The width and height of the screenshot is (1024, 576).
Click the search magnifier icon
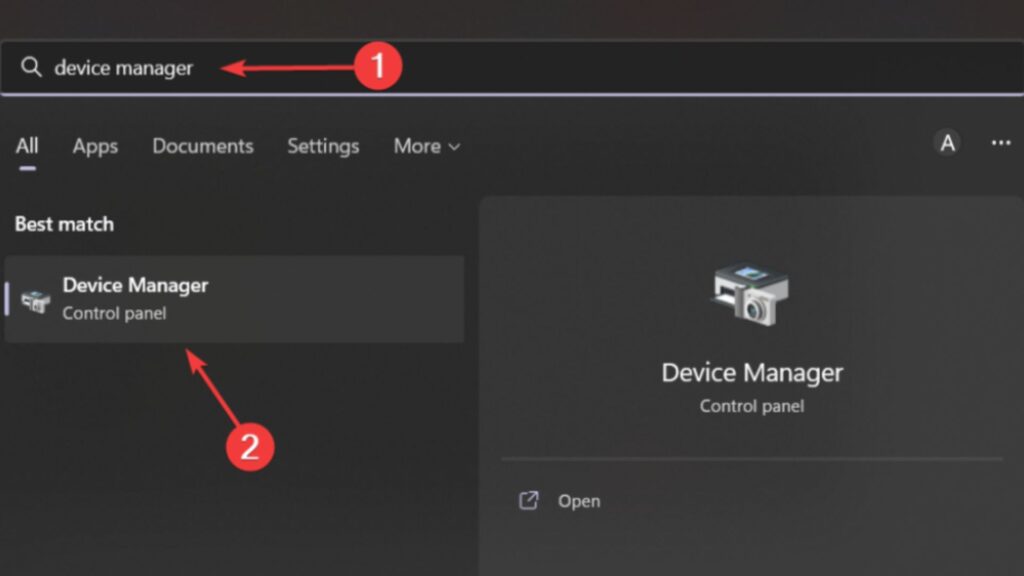pos(30,67)
